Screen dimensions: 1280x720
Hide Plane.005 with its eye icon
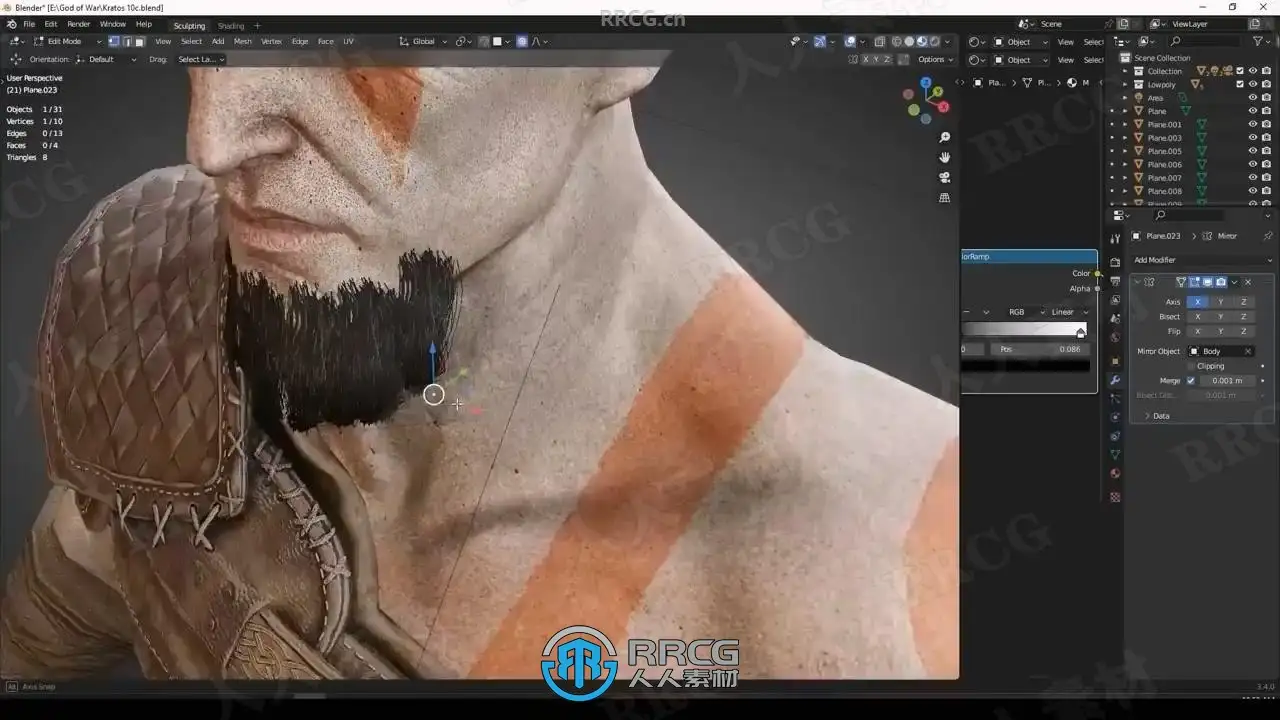tap(1253, 151)
